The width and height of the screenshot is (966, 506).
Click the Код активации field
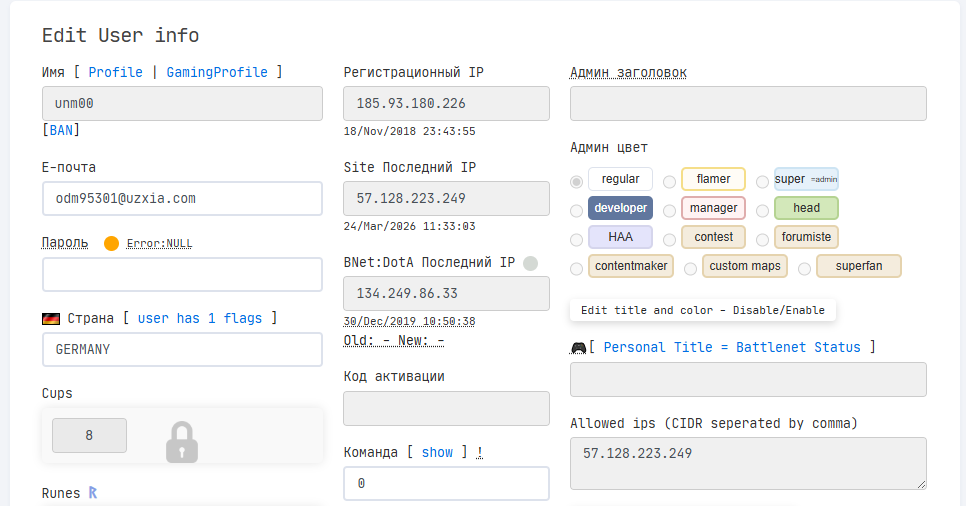pos(447,409)
